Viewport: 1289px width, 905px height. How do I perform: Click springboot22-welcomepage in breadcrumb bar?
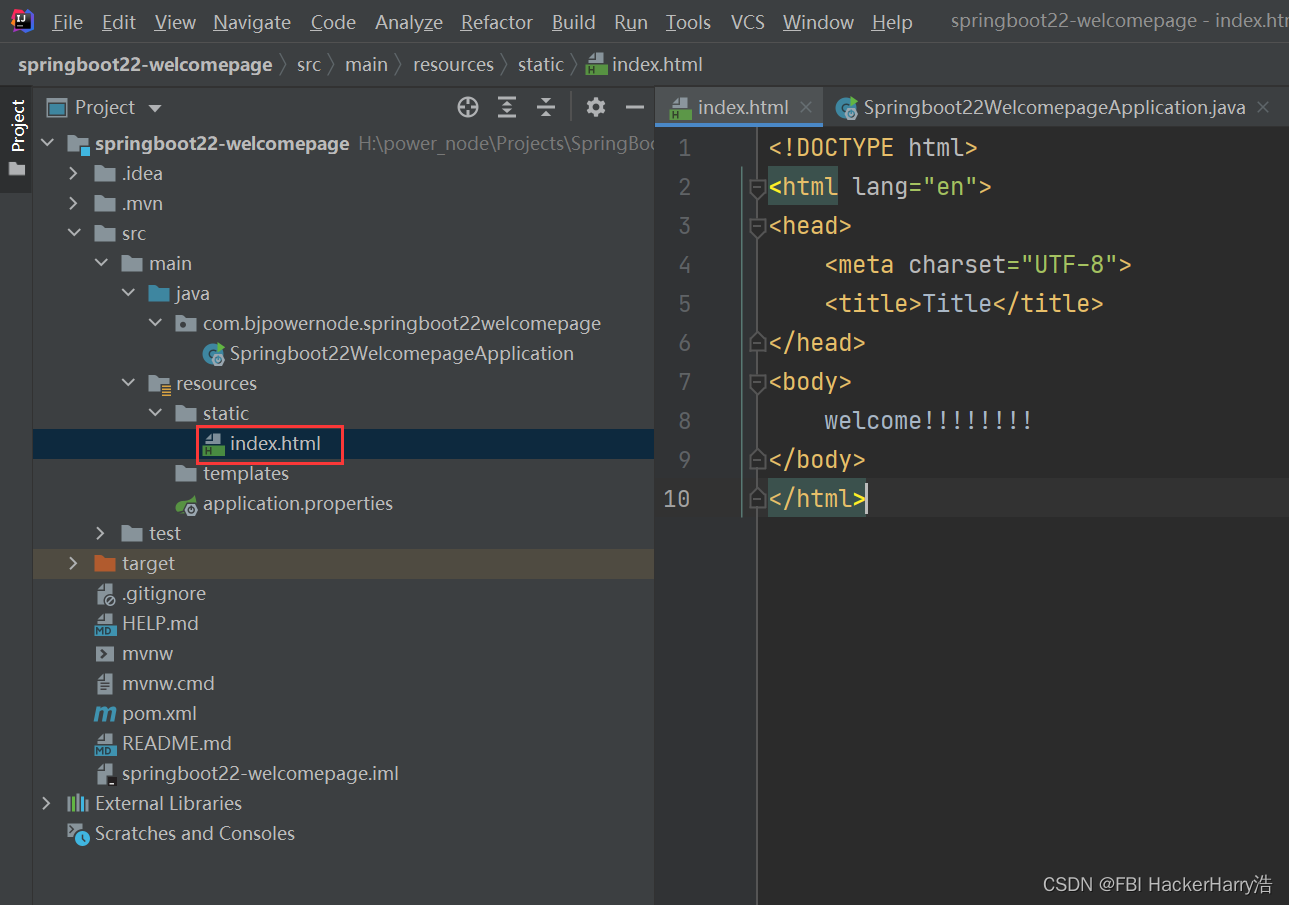(145, 65)
